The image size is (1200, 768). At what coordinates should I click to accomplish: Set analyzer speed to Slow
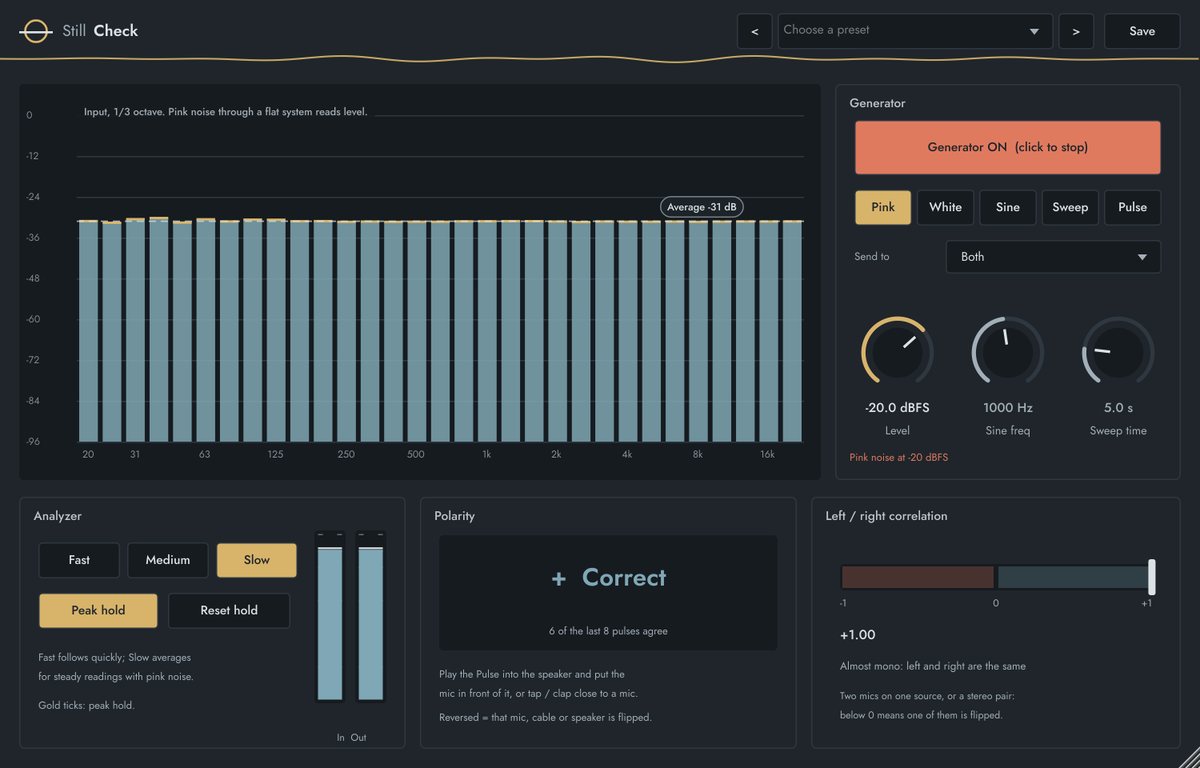tap(257, 560)
